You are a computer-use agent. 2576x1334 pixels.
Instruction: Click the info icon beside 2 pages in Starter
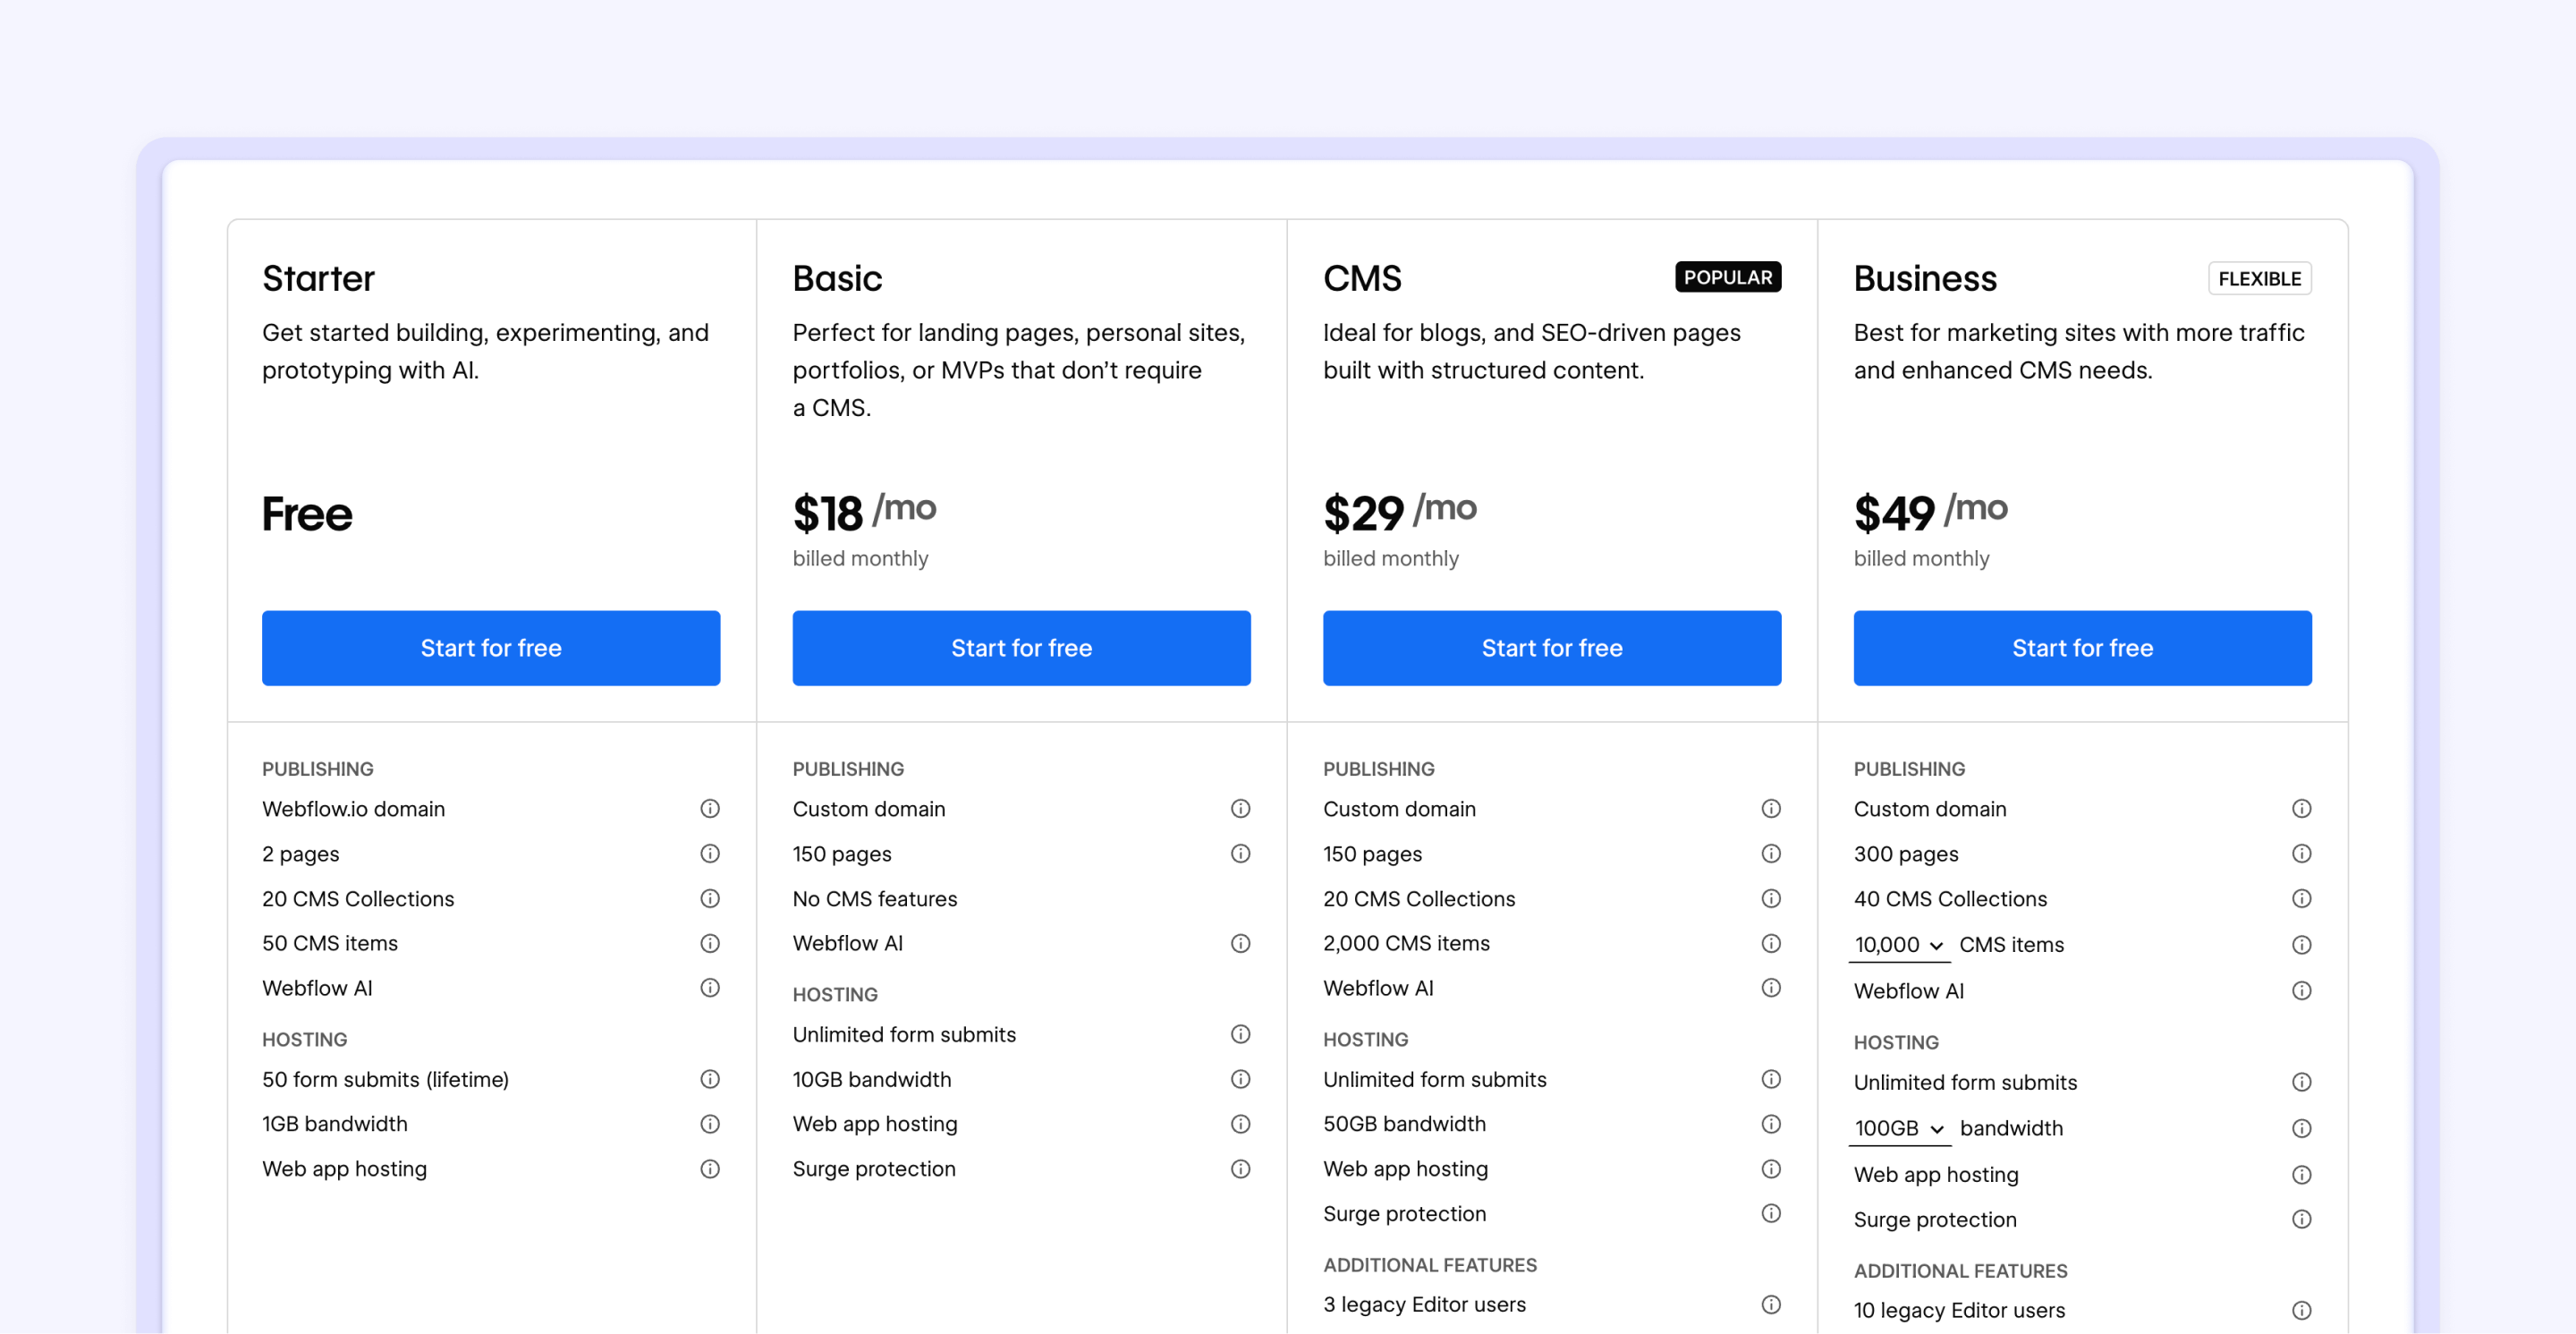(710, 853)
